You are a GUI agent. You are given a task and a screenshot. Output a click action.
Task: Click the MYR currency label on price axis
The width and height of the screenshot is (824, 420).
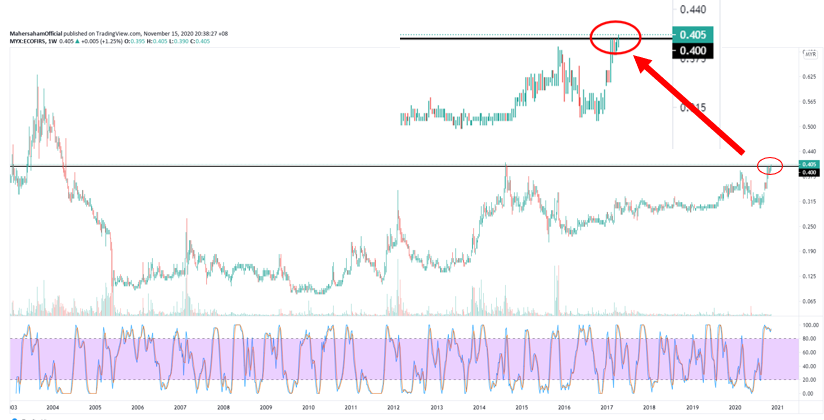click(810, 54)
